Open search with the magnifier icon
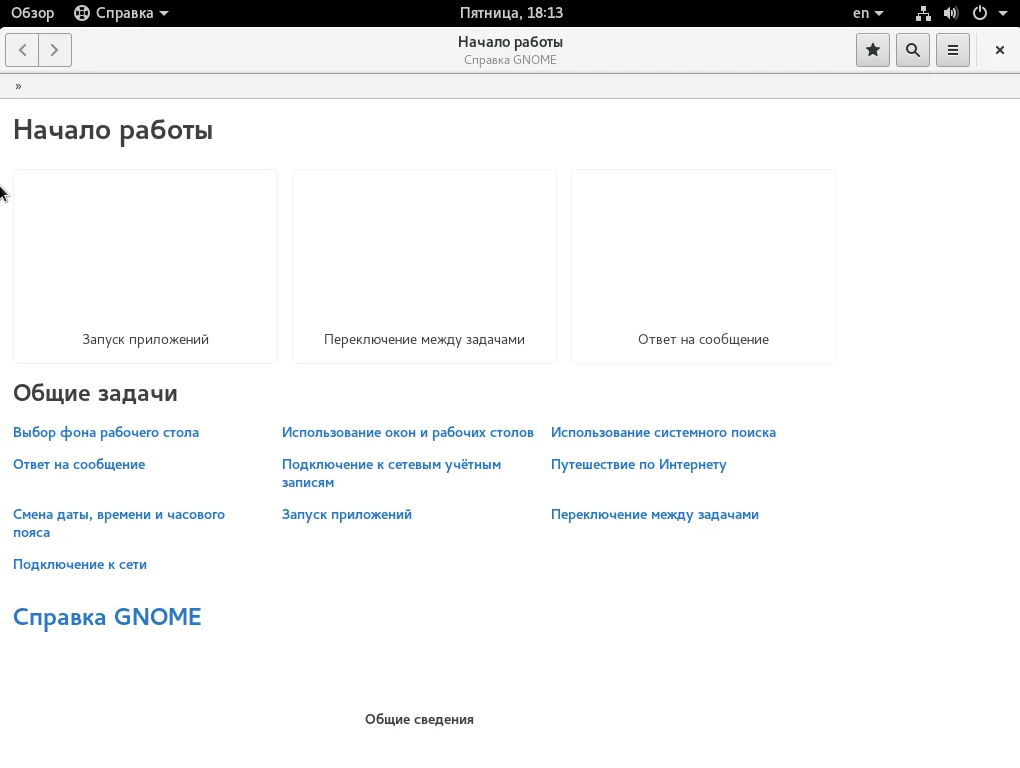The image size is (1020, 768). pyautogui.click(x=913, y=50)
